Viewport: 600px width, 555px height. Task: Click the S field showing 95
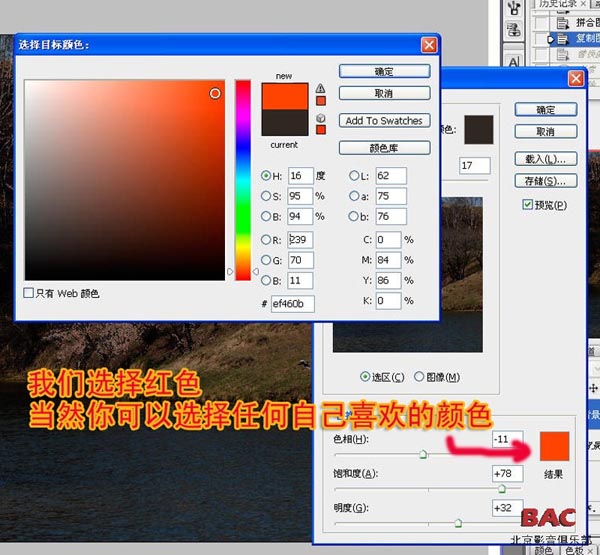(x=300, y=196)
